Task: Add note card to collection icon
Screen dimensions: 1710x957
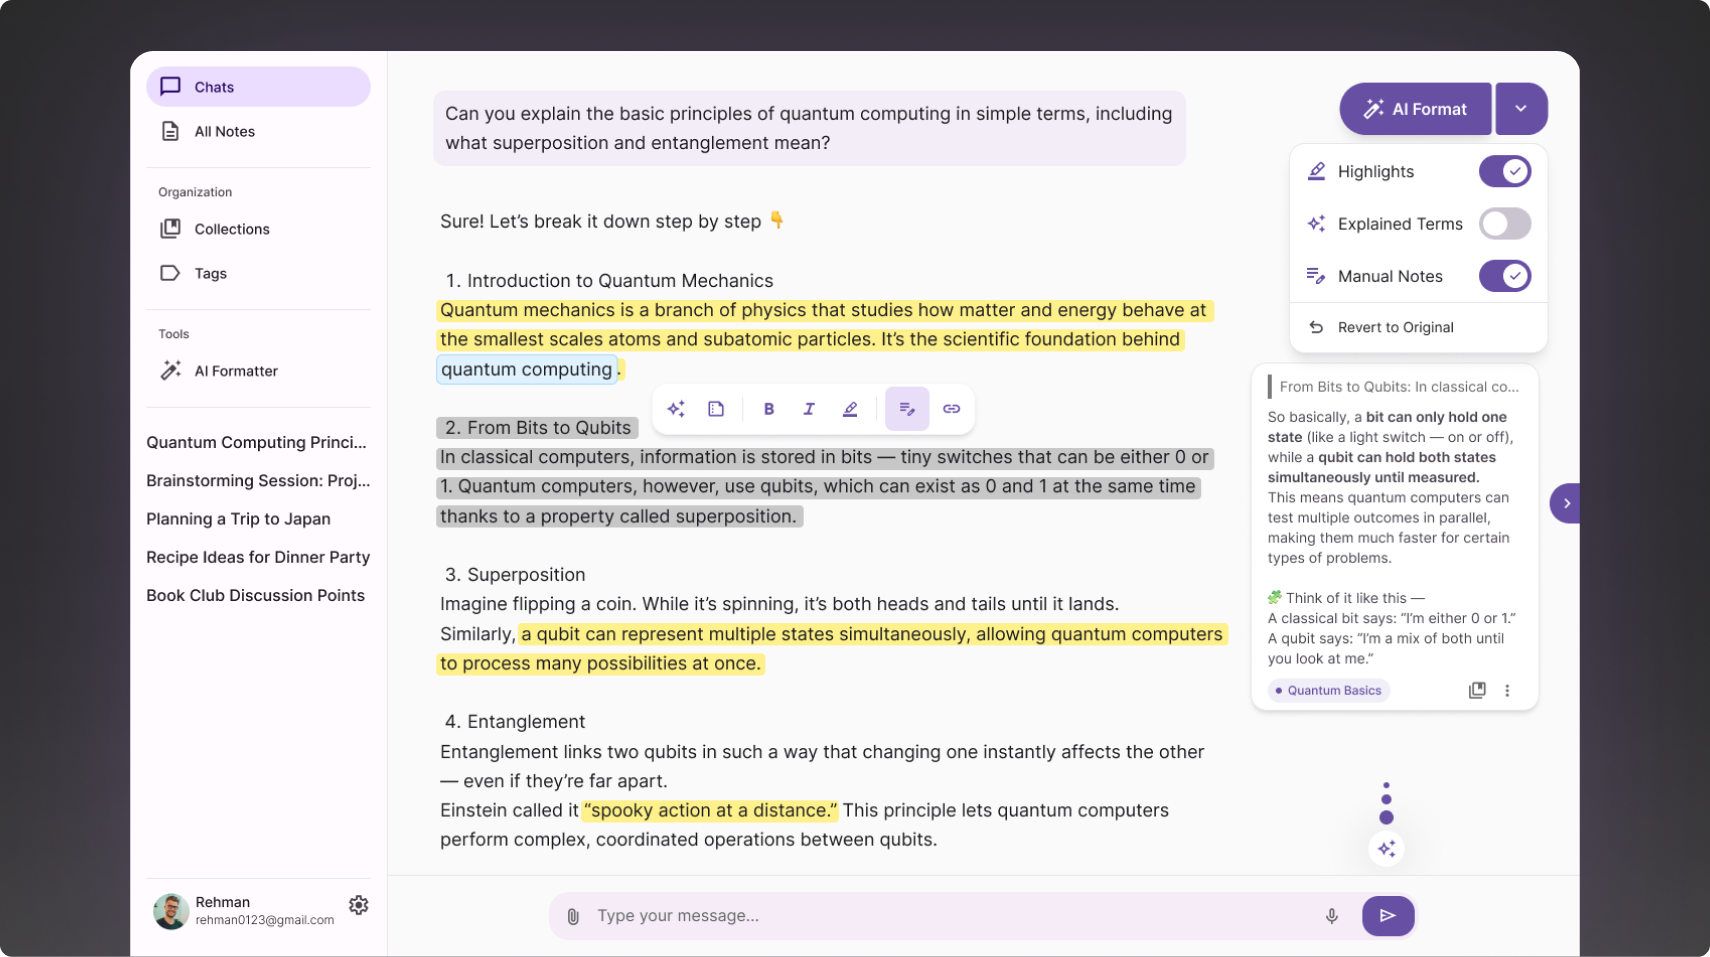Action: pyautogui.click(x=1477, y=690)
